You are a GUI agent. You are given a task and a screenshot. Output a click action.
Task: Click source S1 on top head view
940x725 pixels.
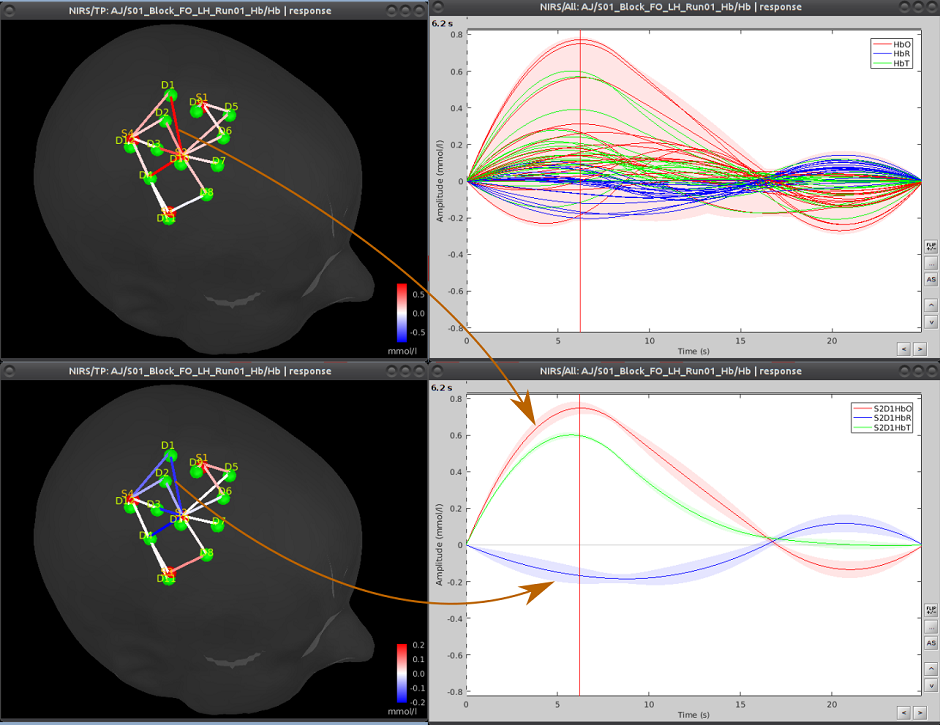(x=204, y=104)
